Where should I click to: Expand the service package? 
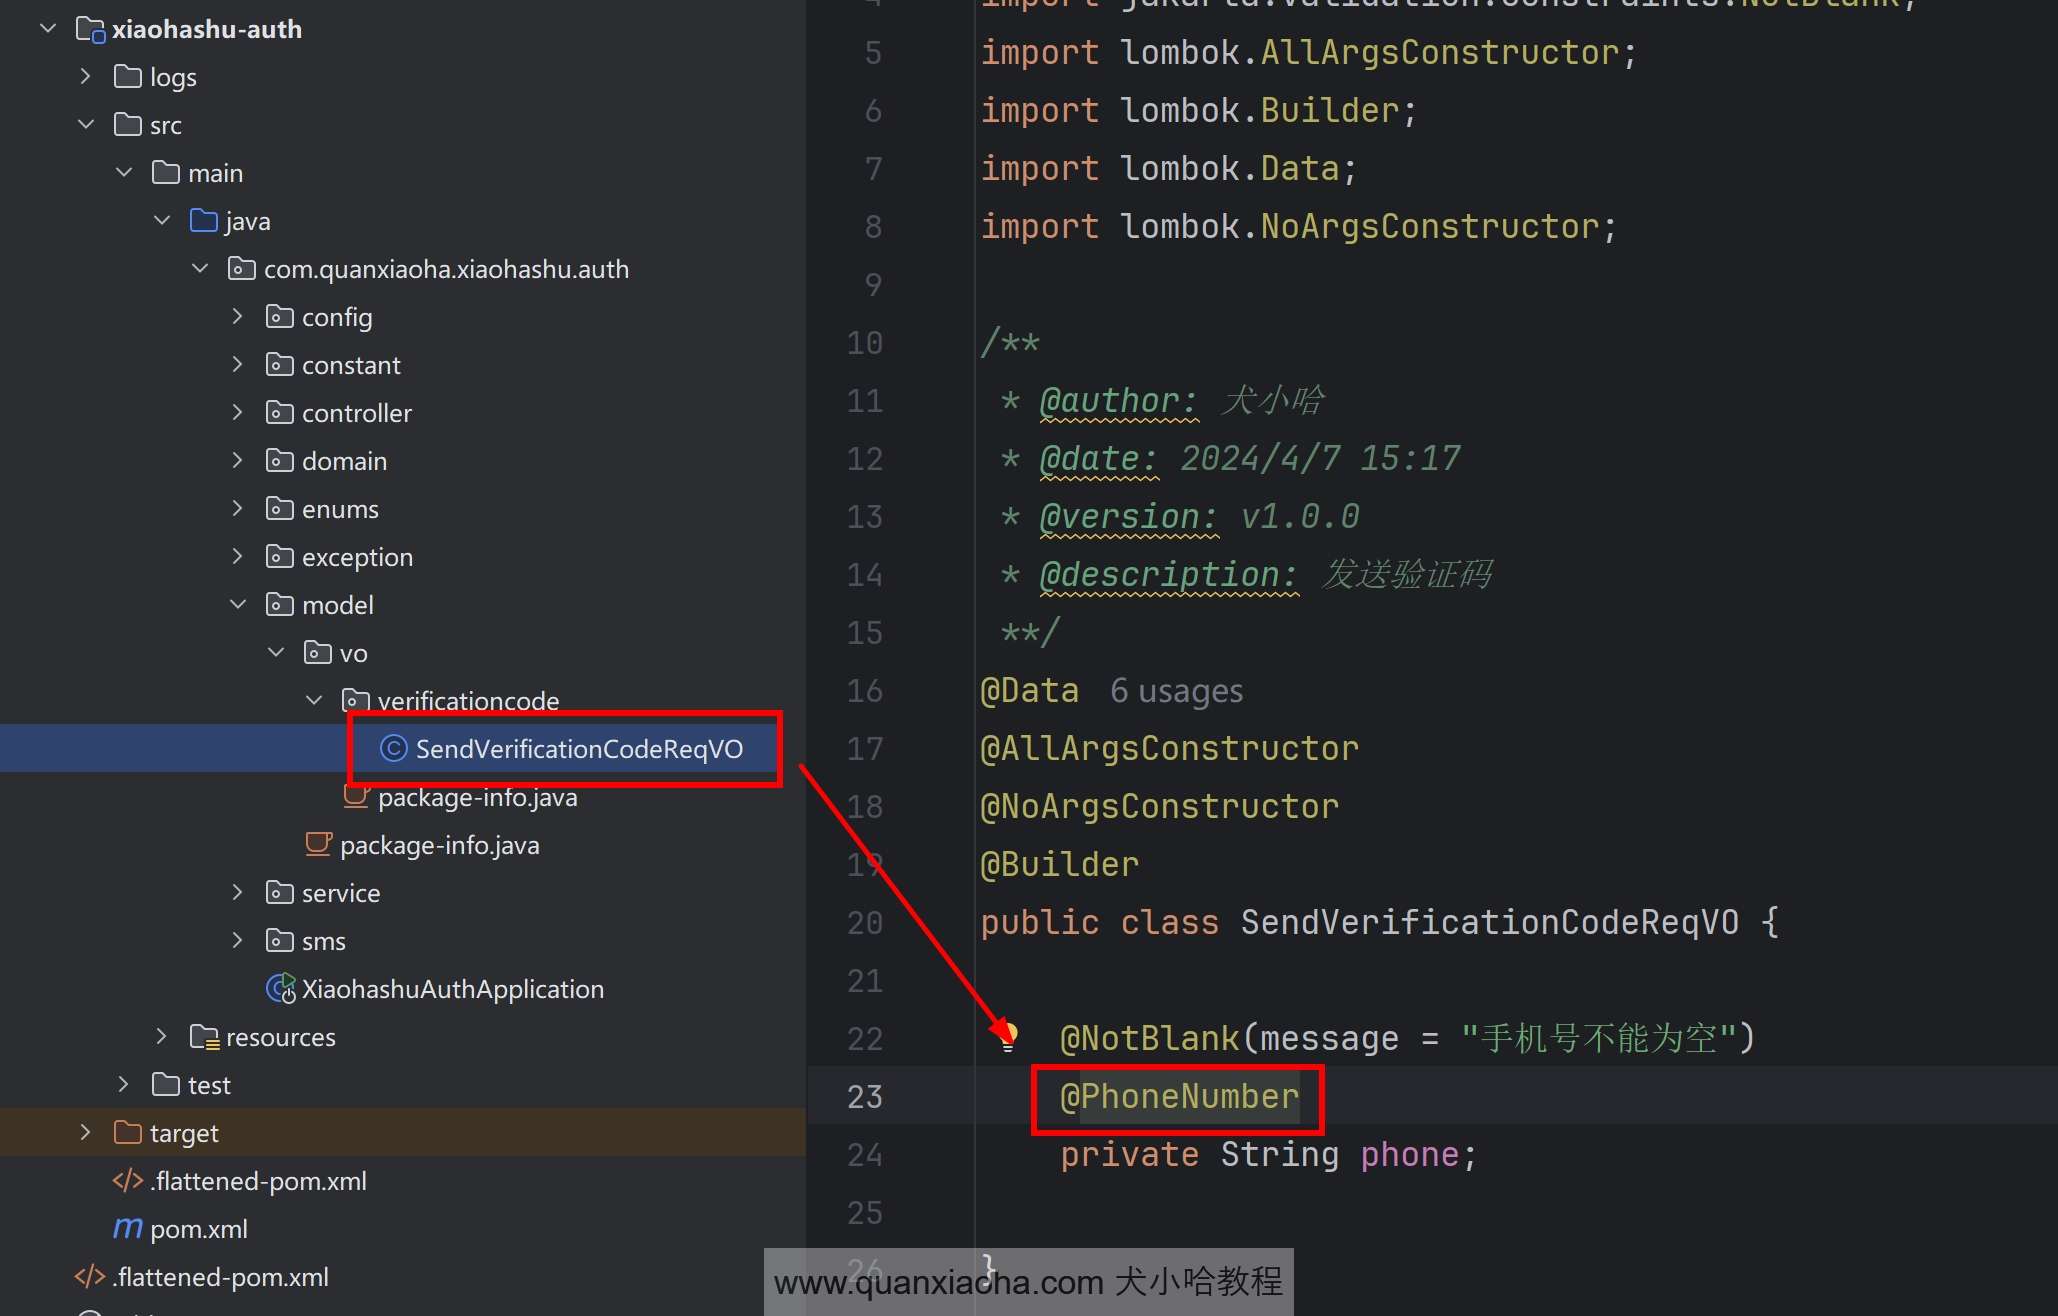click(x=238, y=893)
